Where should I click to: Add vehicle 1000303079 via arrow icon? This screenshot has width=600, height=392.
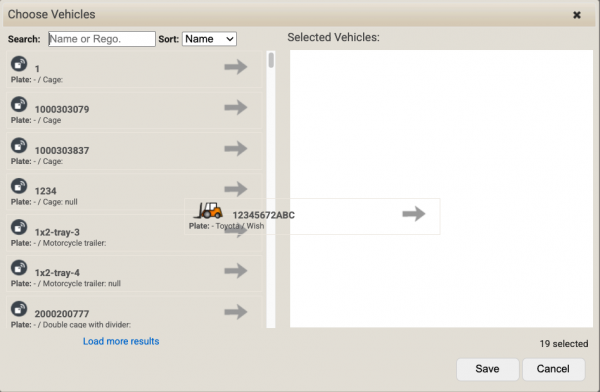236,108
